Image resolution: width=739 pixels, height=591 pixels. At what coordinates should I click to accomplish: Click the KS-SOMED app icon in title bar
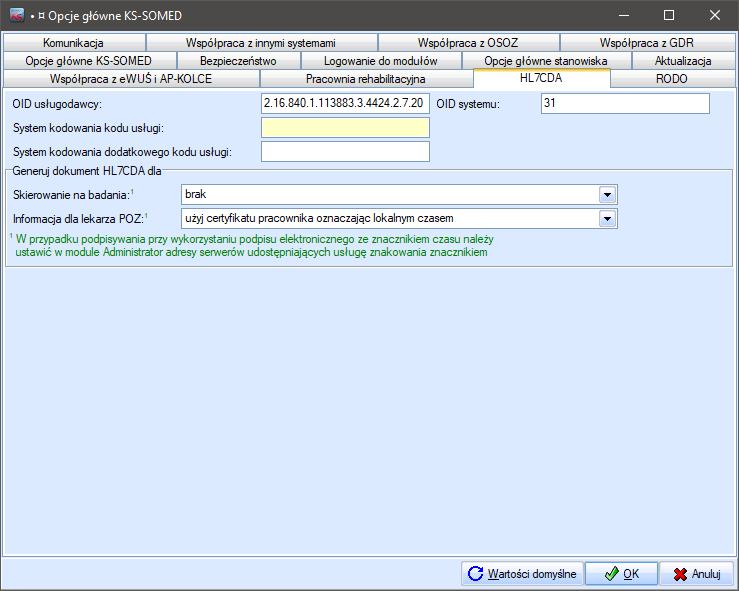[17, 15]
